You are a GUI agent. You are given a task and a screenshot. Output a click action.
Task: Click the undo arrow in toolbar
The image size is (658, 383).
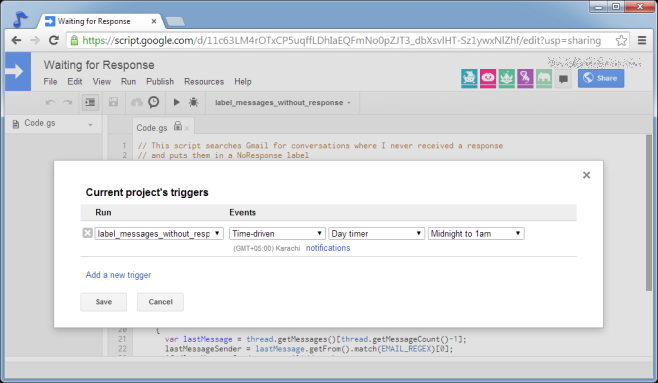50,102
